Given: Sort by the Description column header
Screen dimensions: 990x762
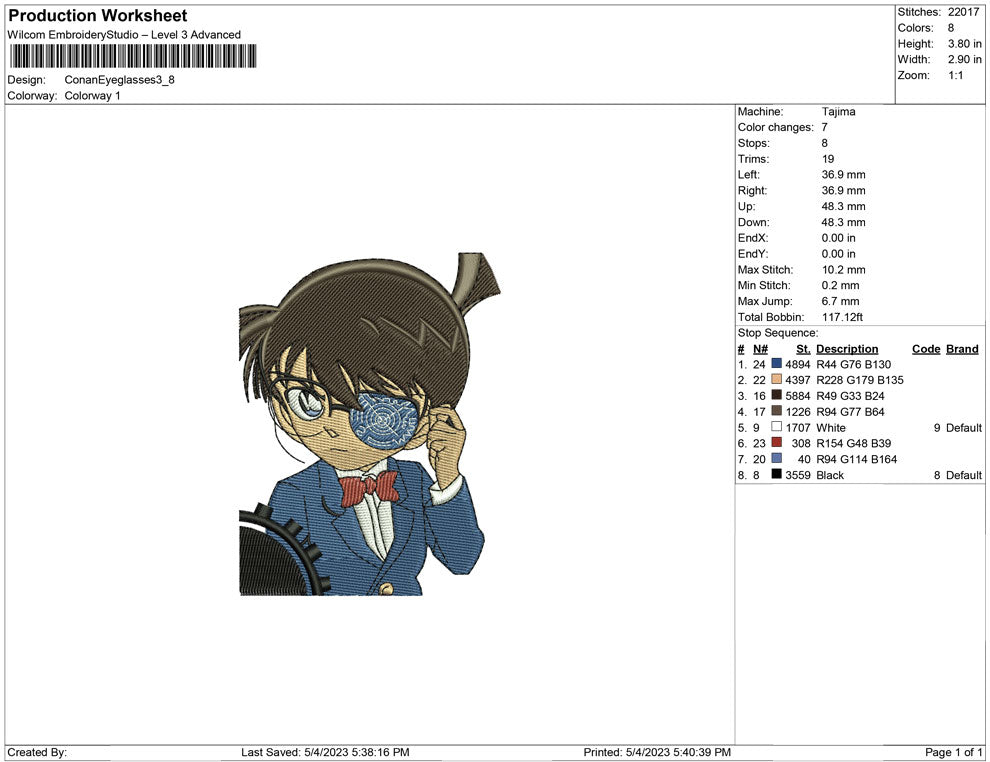Looking at the screenshot, I should (x=848, y=348).
